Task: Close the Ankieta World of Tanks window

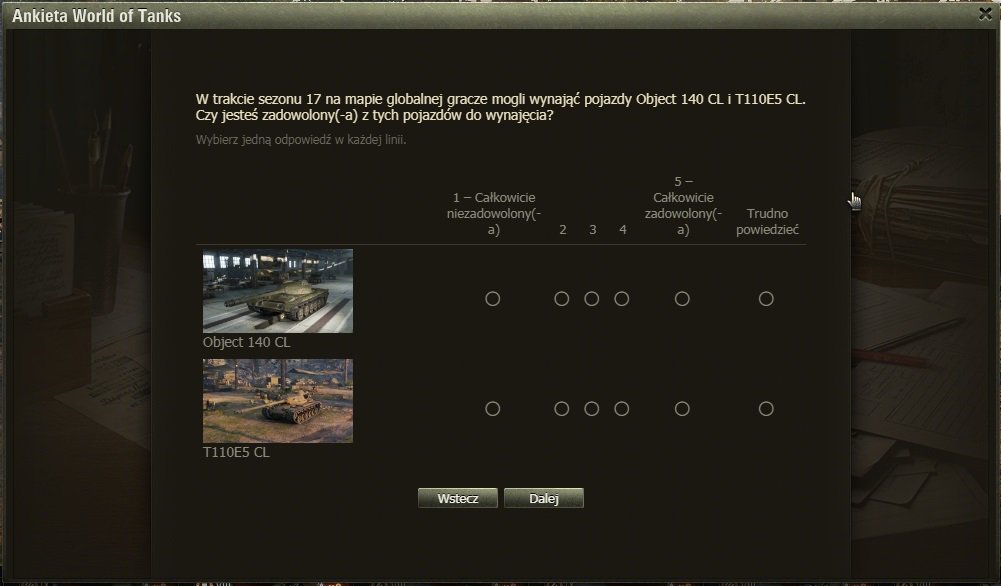Action: tap(985, 14)
